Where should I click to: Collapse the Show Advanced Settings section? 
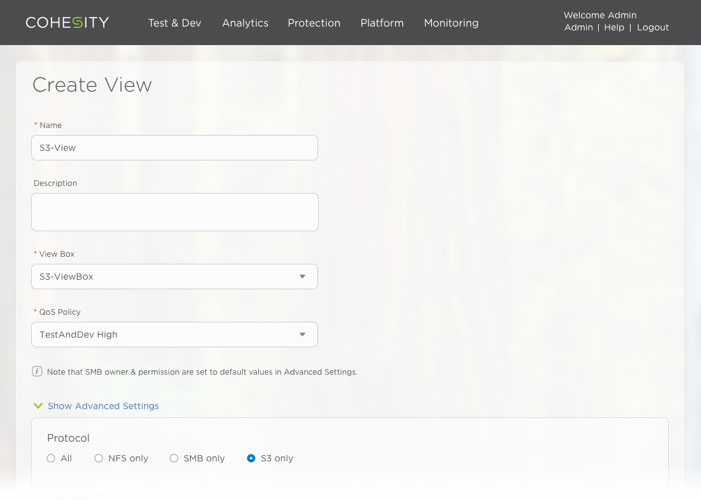103,406
